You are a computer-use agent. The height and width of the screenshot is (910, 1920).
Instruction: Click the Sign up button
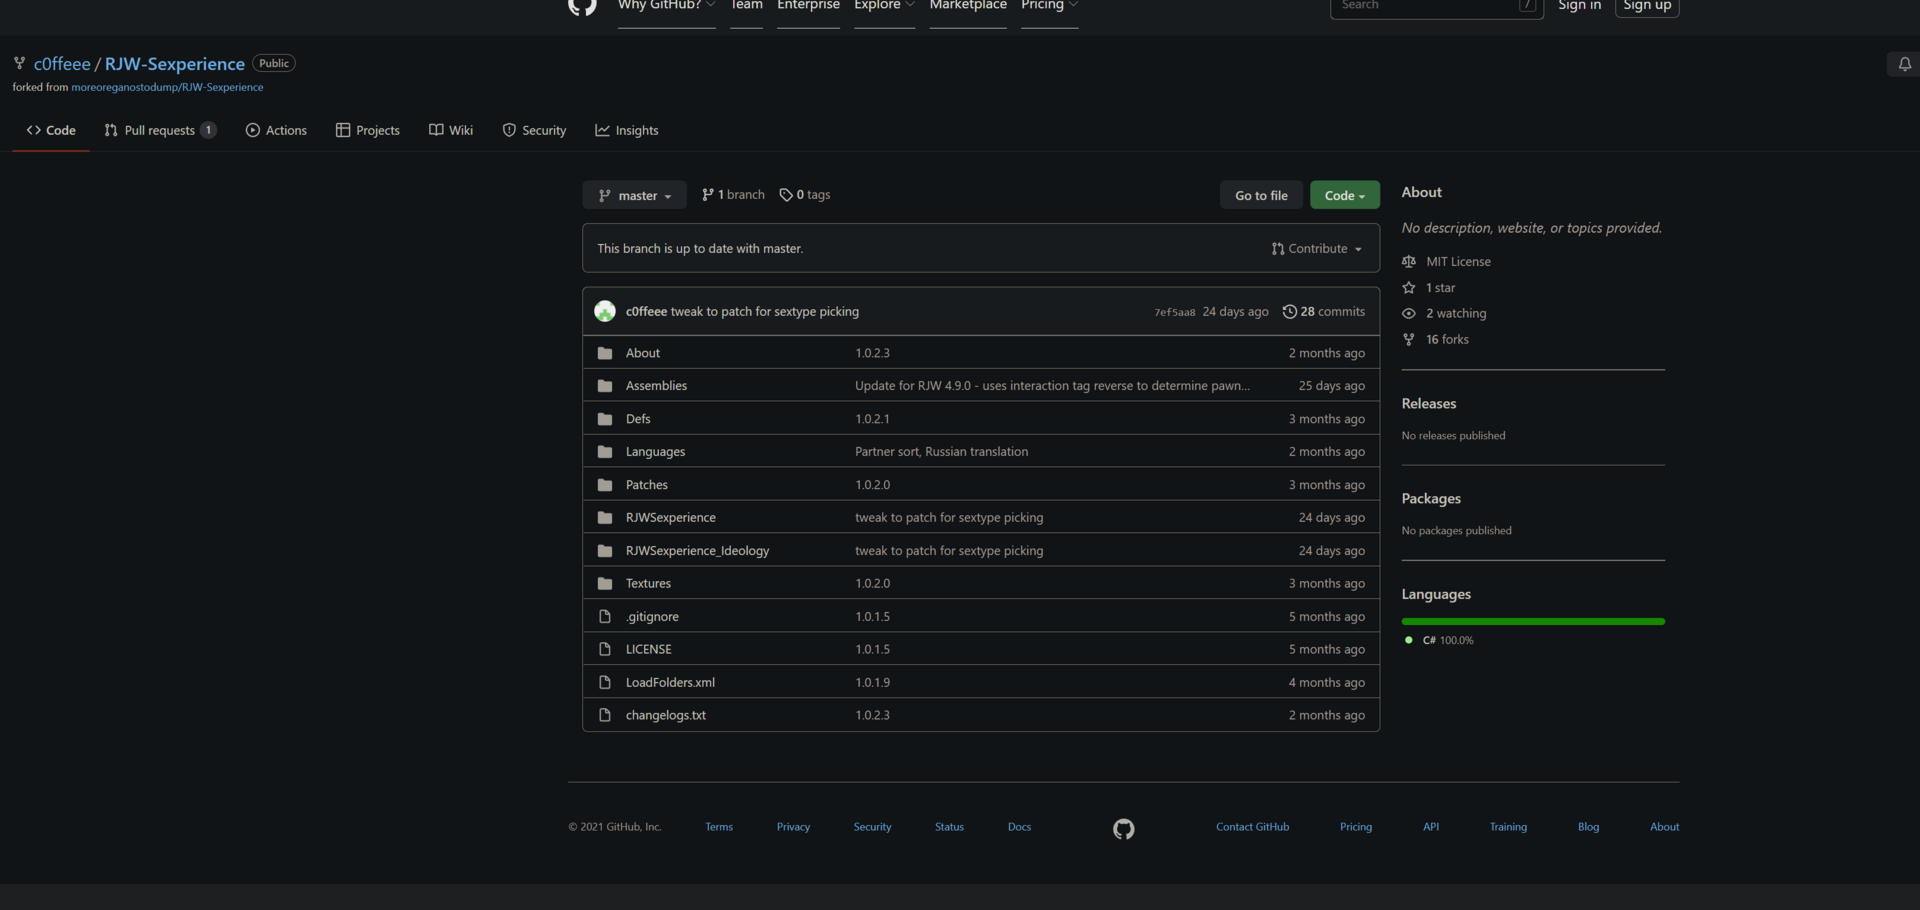(x=1647, y=6)
